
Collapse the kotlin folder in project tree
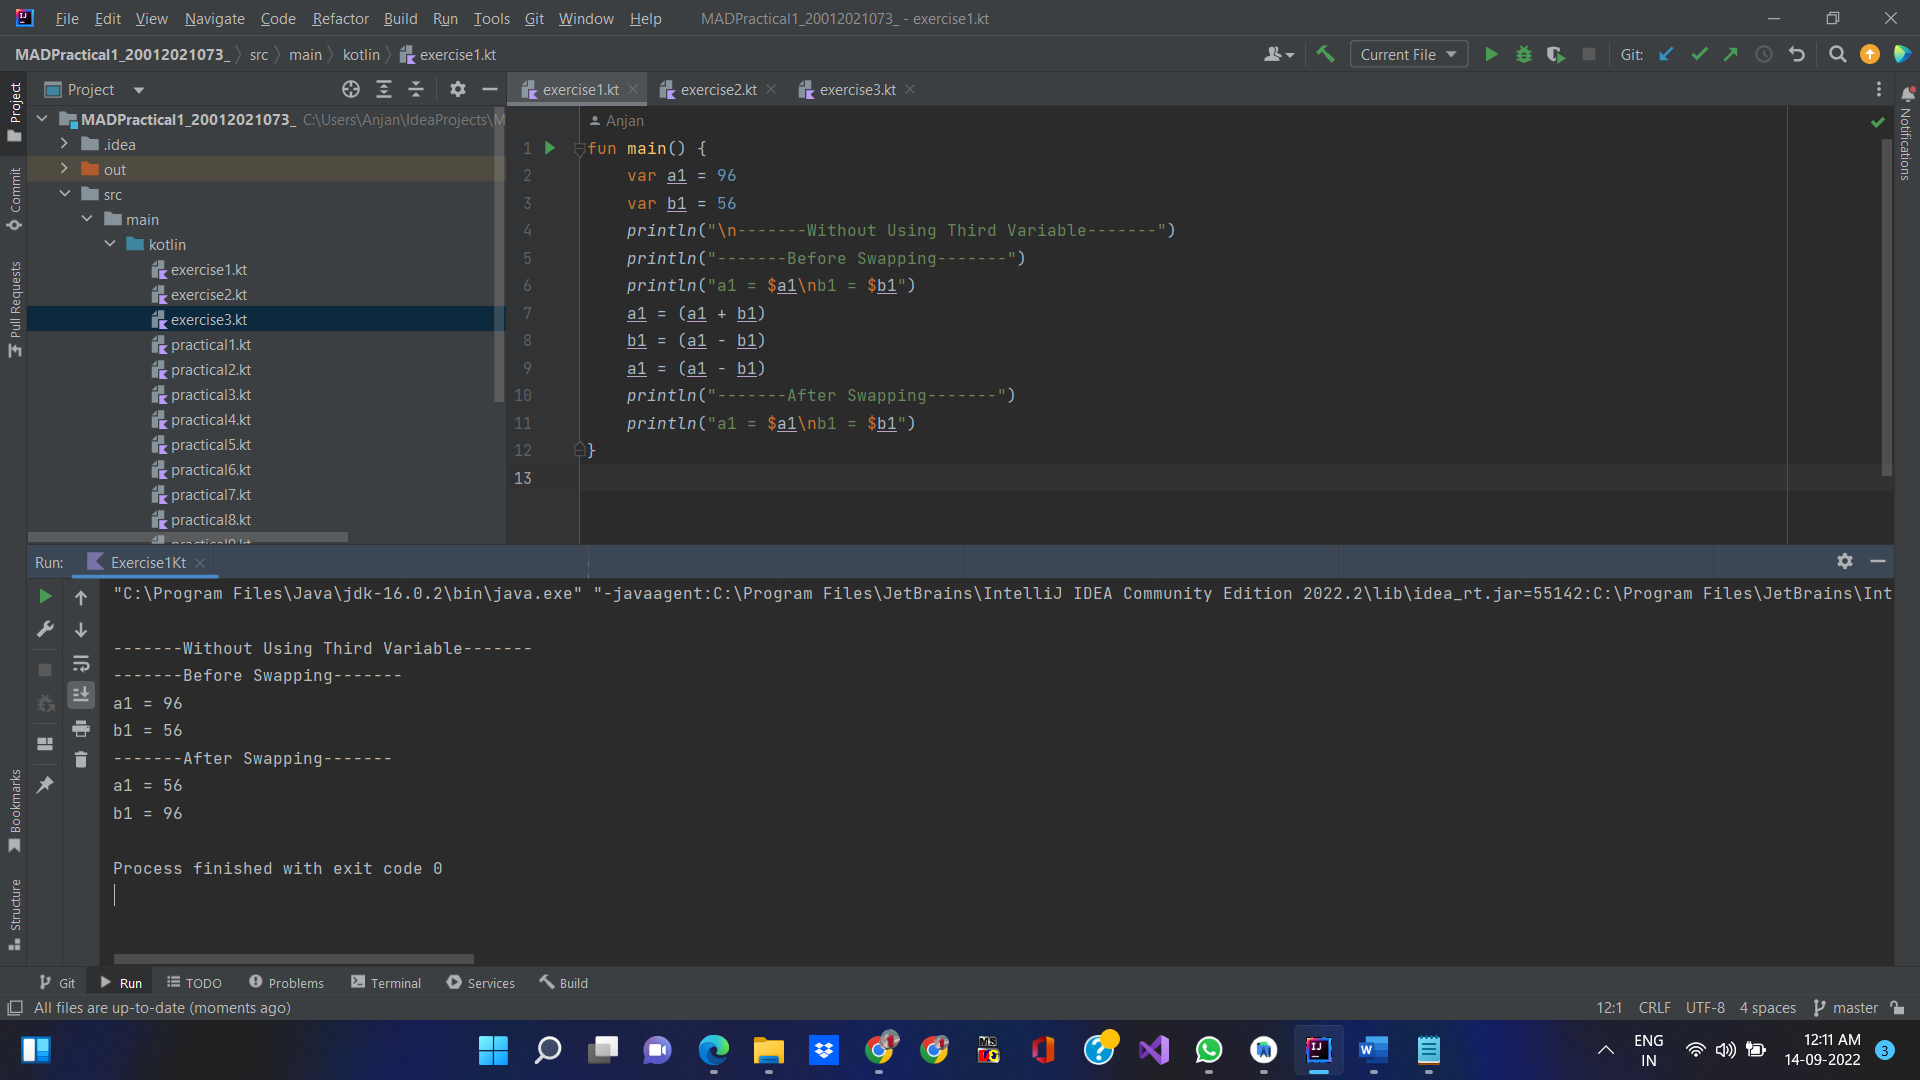click(x=110, y=244)
